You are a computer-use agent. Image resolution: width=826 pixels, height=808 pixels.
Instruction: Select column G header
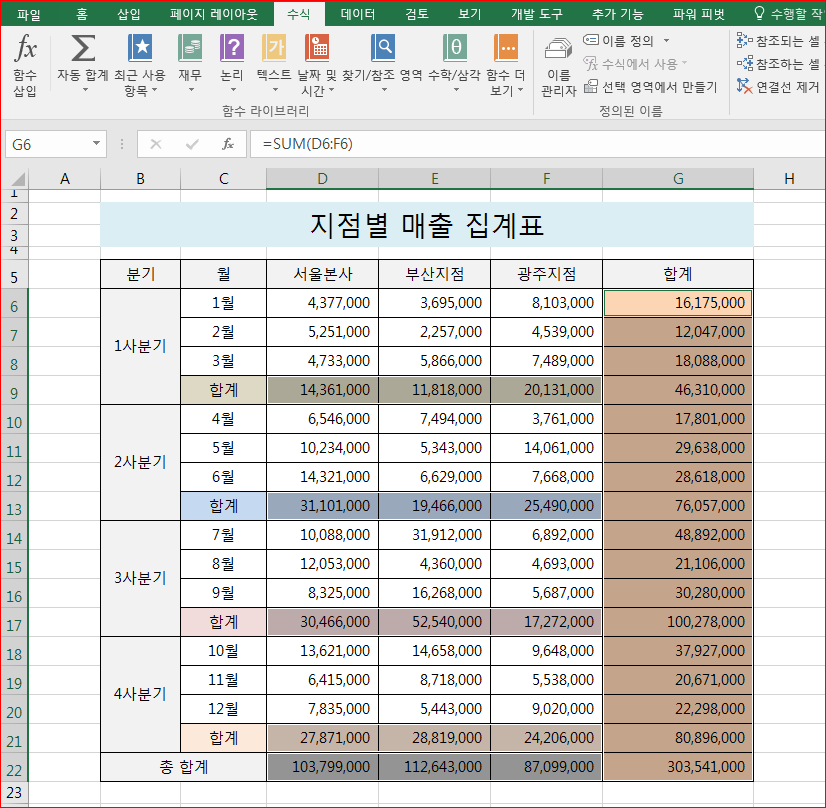click(x=678, y=179)
